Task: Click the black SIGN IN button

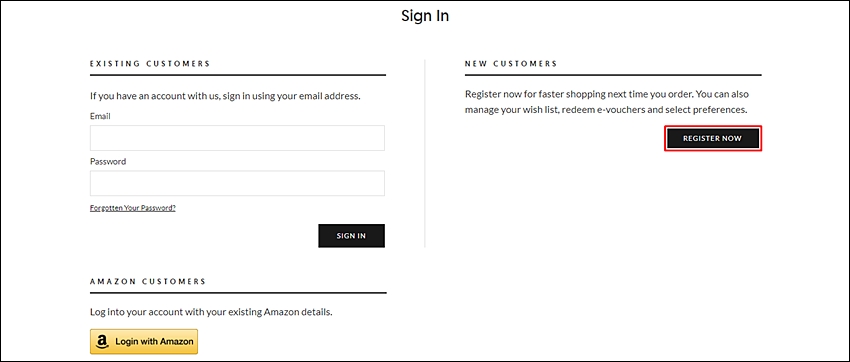Action: pyautogui.click(x=351, y=236)
